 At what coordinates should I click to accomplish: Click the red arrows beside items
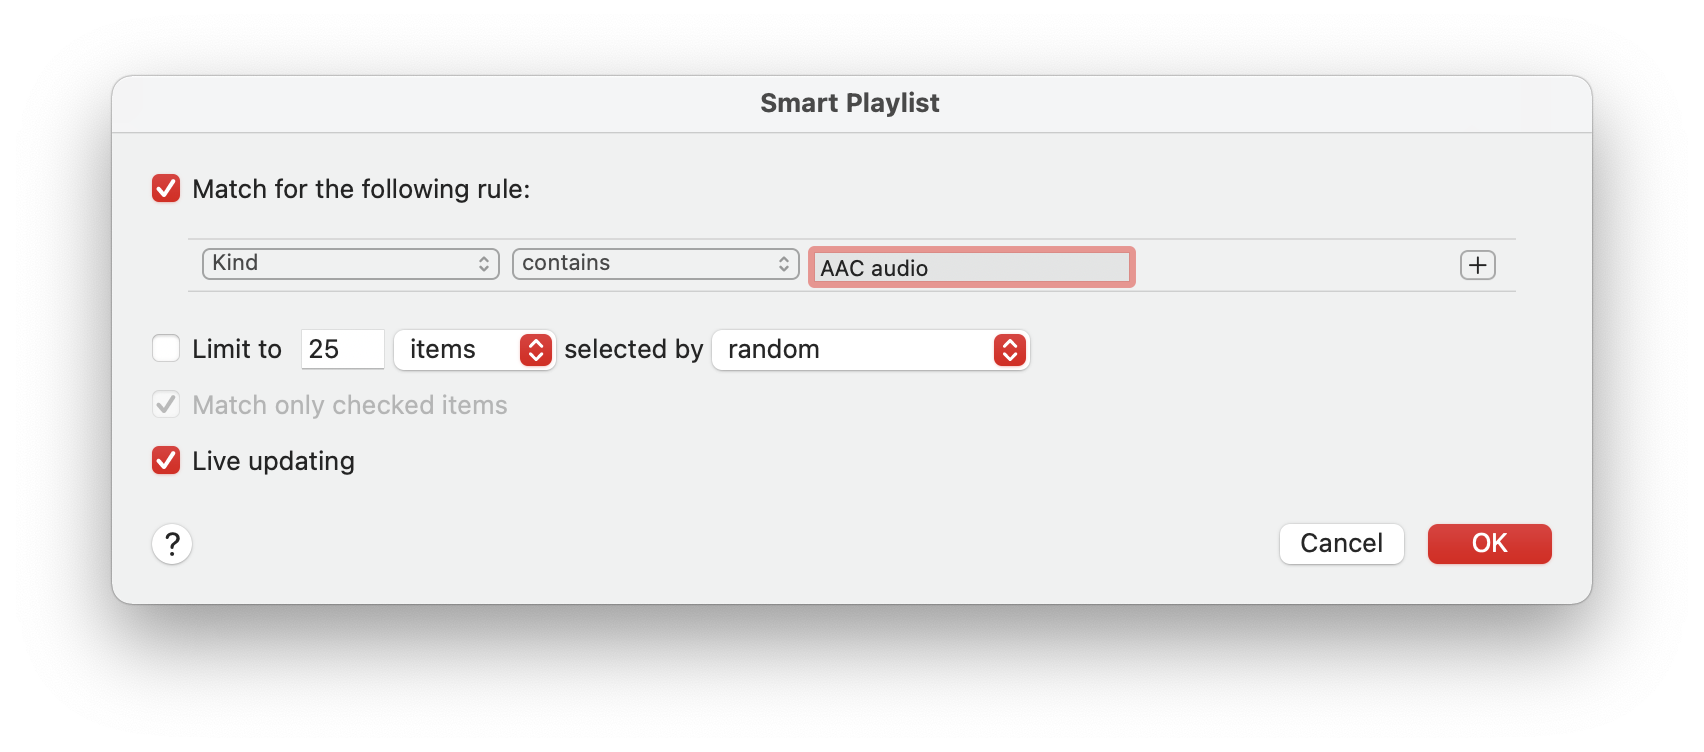tap(536, 350)
